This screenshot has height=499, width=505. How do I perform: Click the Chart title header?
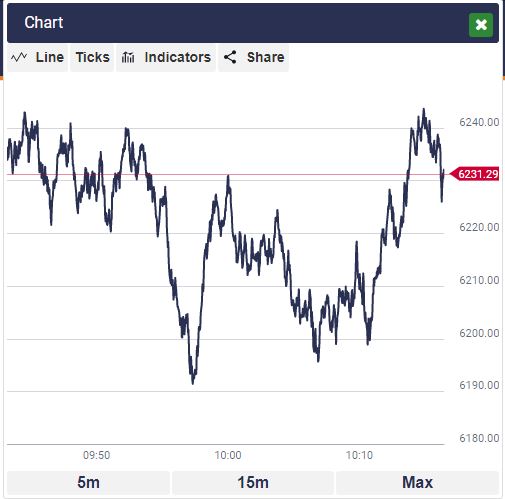(44, 23)
